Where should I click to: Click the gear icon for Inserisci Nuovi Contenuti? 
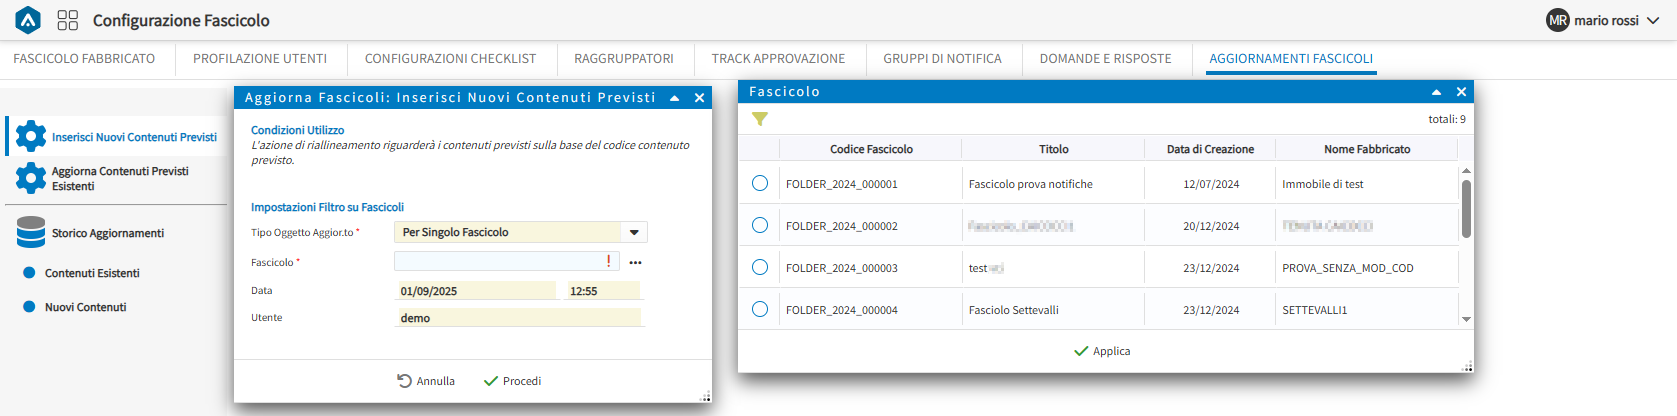pos(31,136)
